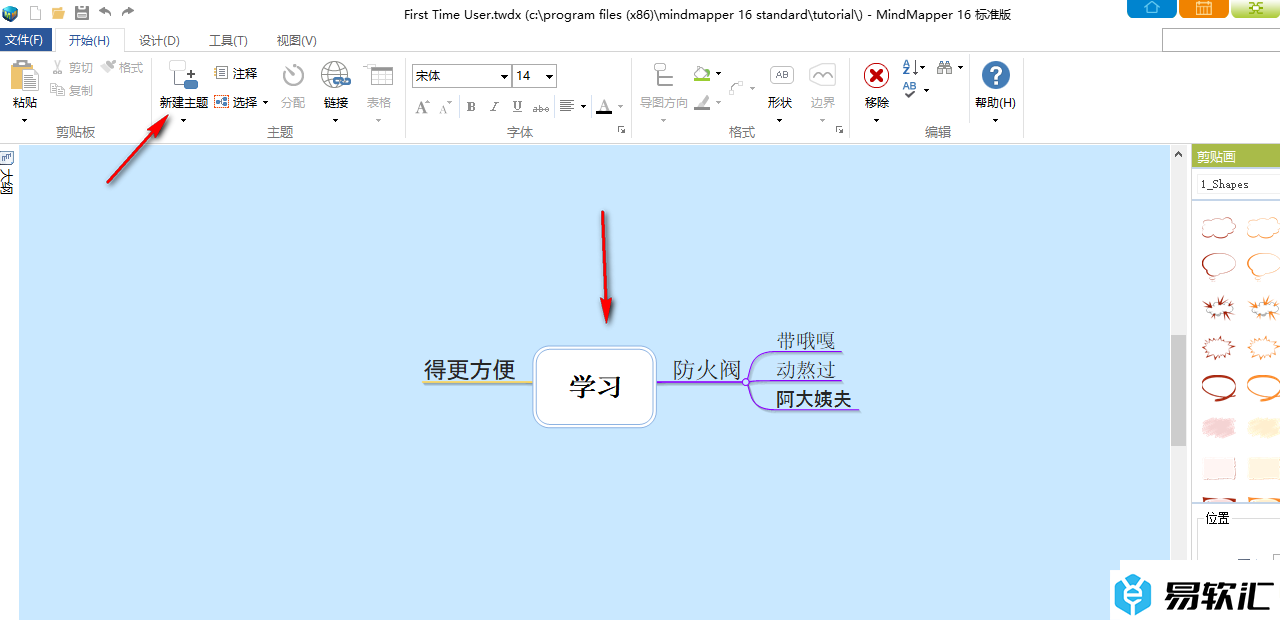Expand the Help (帮助) dropdown arrow

click(x=995, y=120)
